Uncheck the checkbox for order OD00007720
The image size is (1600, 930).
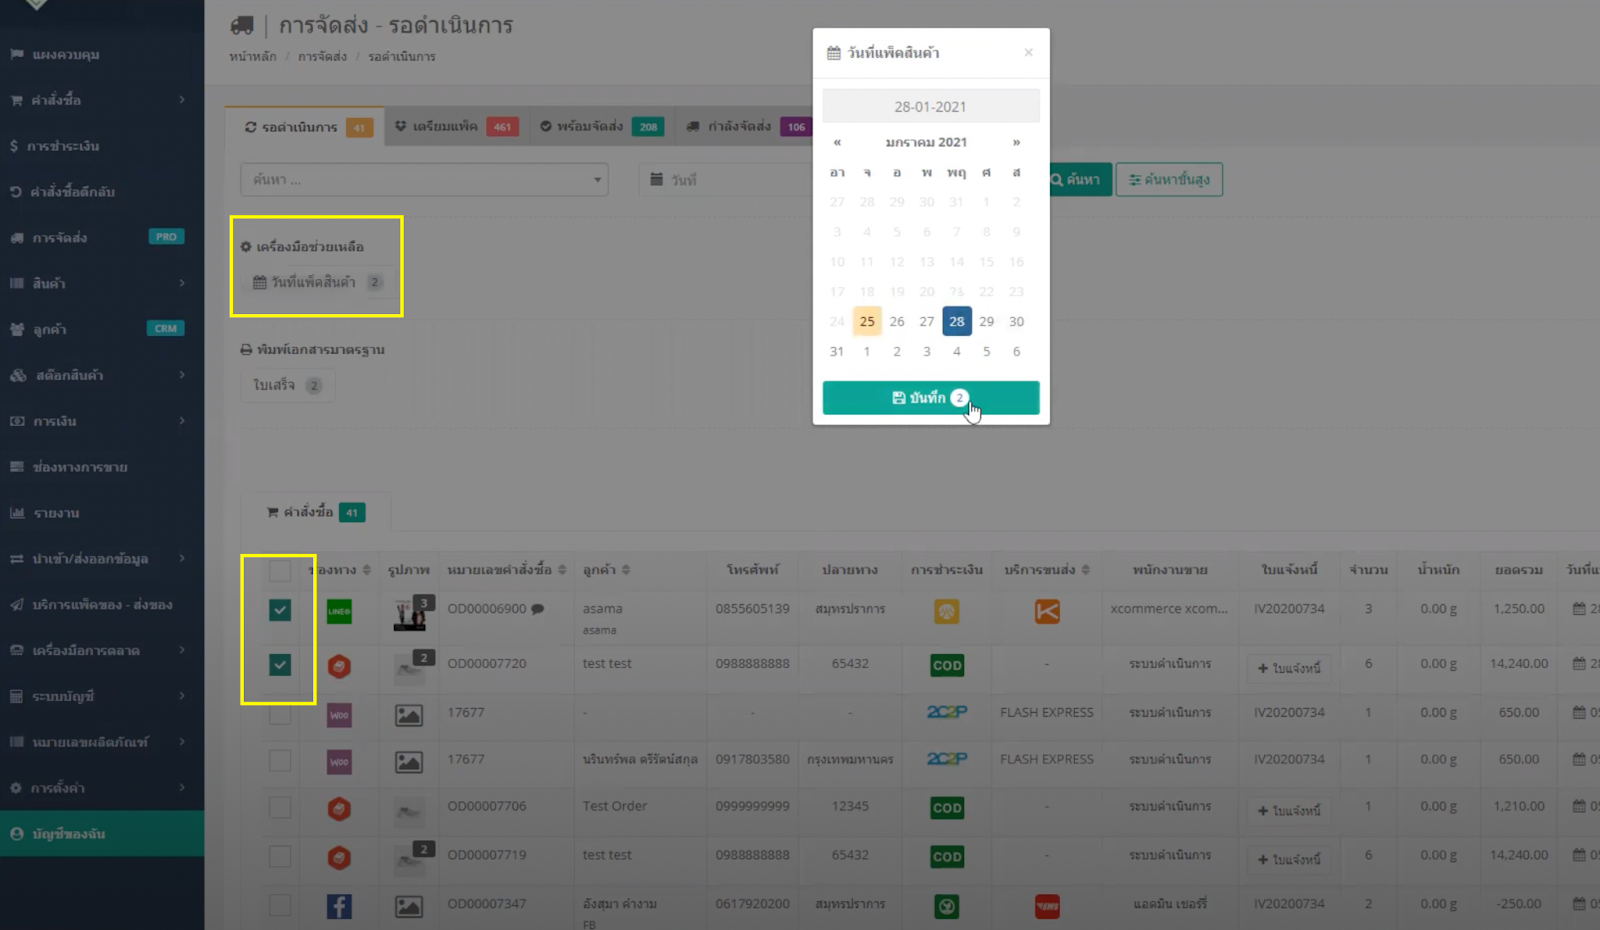[x=278, y=664]
